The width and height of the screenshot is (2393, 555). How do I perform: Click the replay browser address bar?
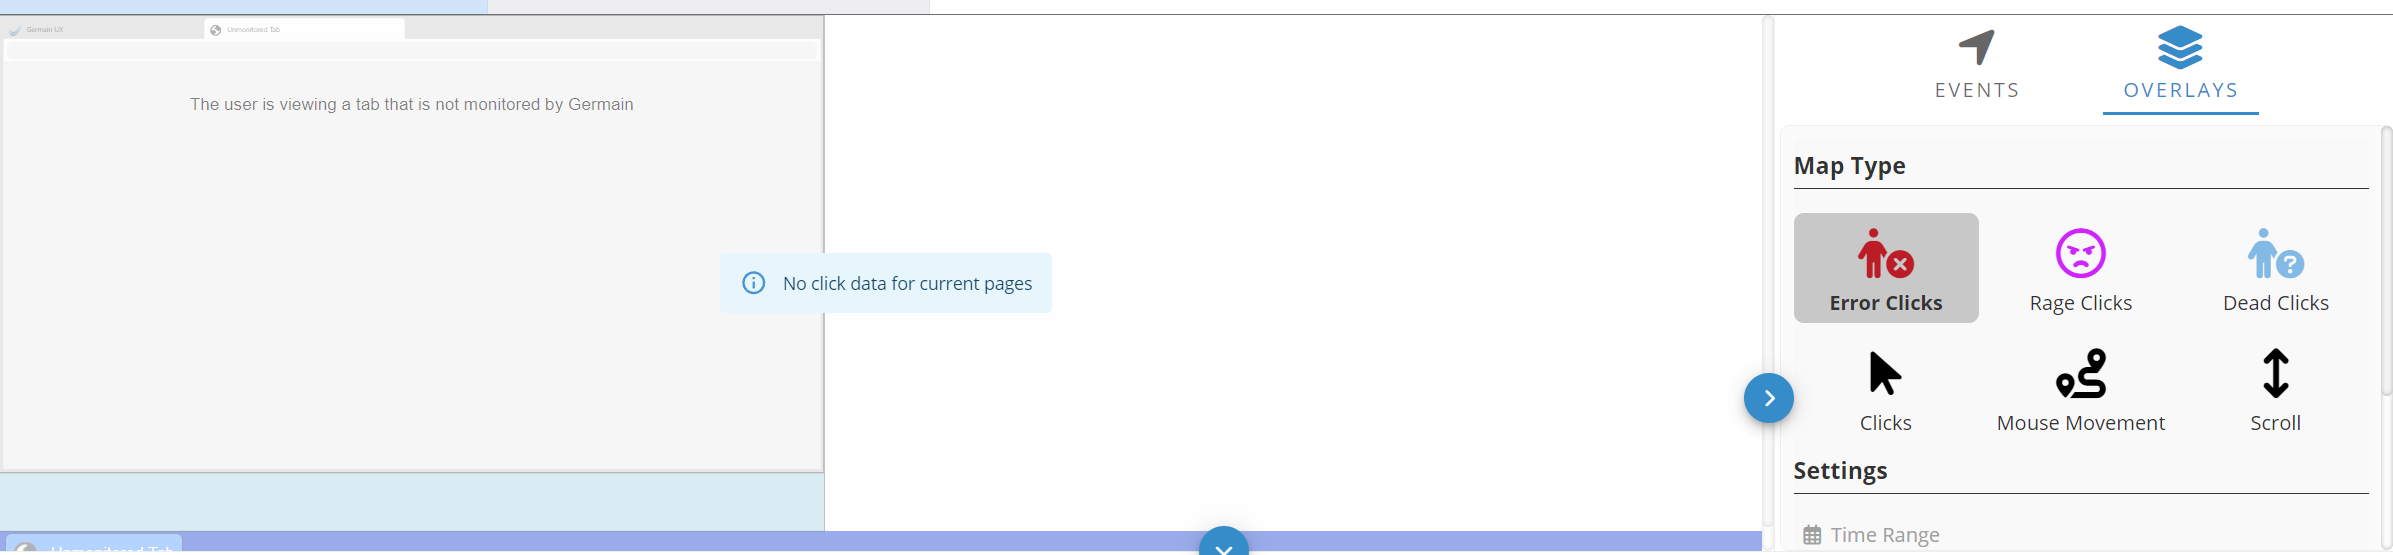coord(412,51)
